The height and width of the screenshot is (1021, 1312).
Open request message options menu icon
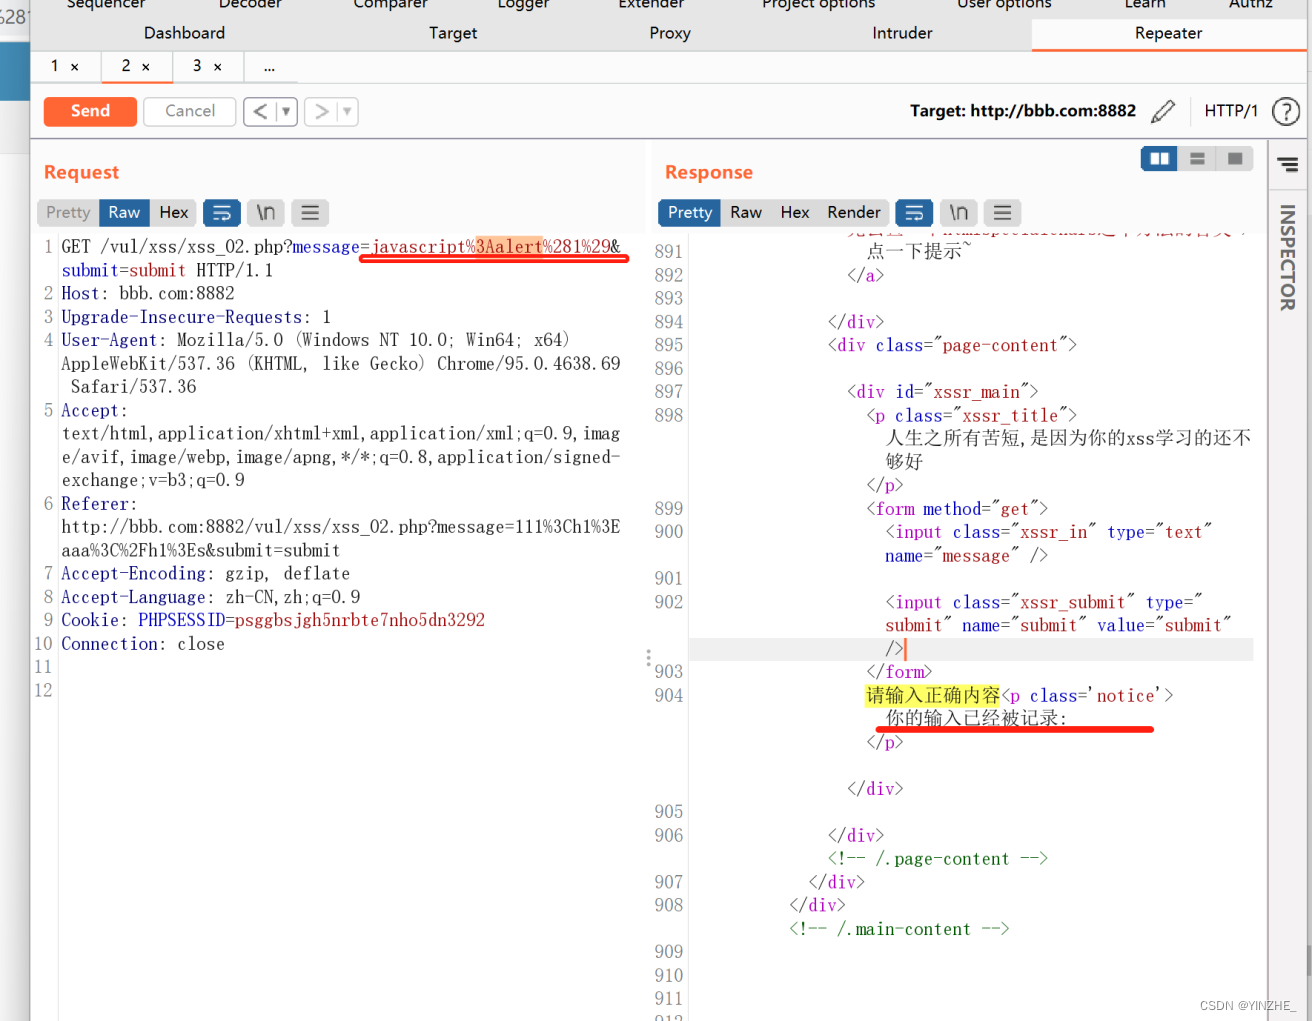tap(310, 213)
